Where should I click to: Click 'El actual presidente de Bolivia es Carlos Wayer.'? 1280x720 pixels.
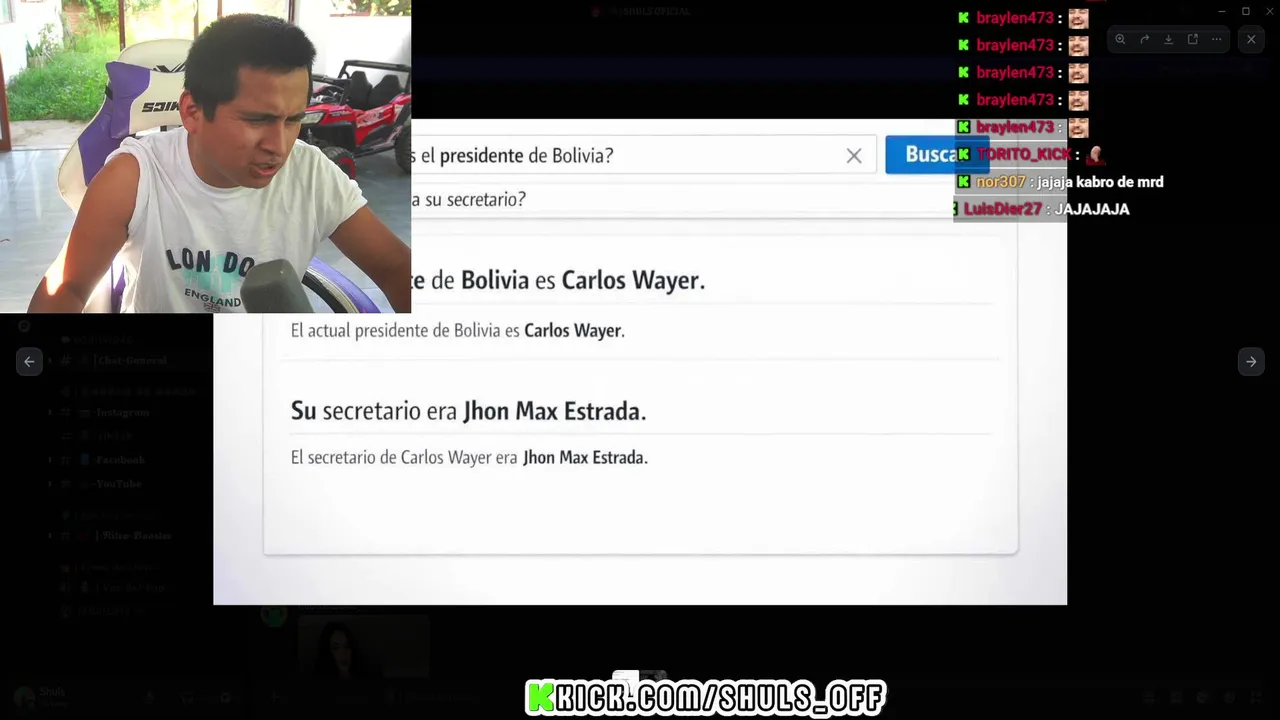point(458,330)
